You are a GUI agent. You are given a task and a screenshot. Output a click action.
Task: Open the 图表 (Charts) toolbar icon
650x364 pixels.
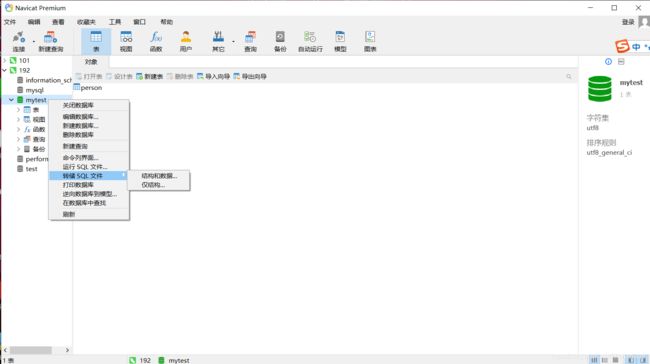click(x=370, y=41)
